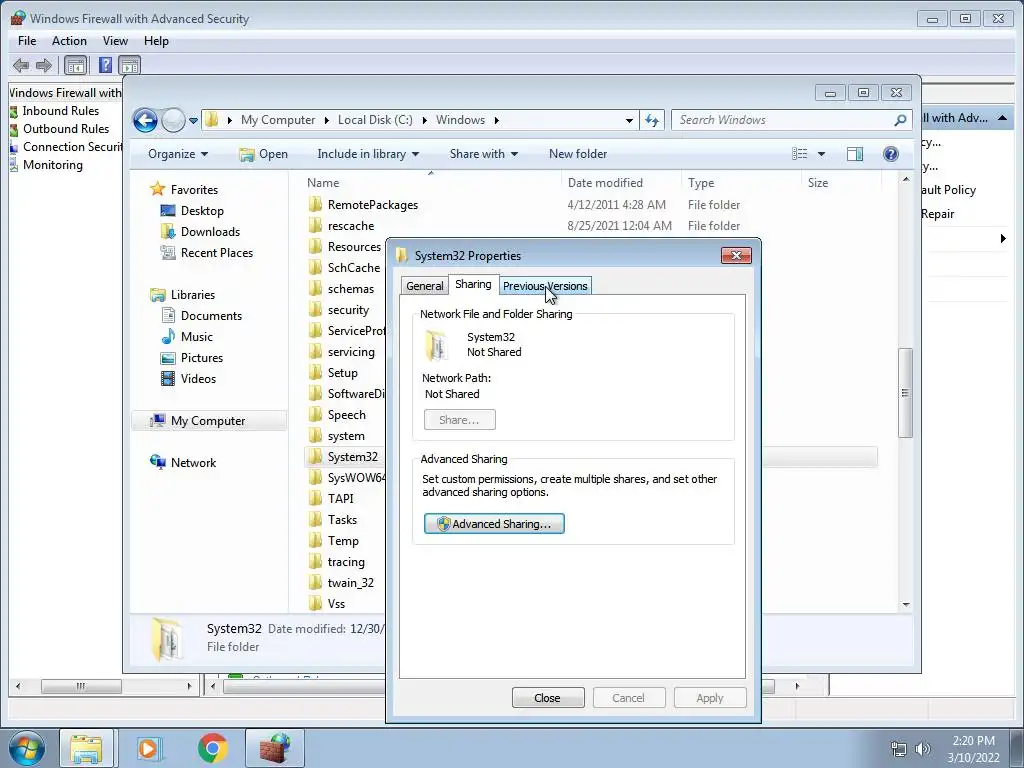Click the Back arrow in Firewall toolbar

[21, 65]
